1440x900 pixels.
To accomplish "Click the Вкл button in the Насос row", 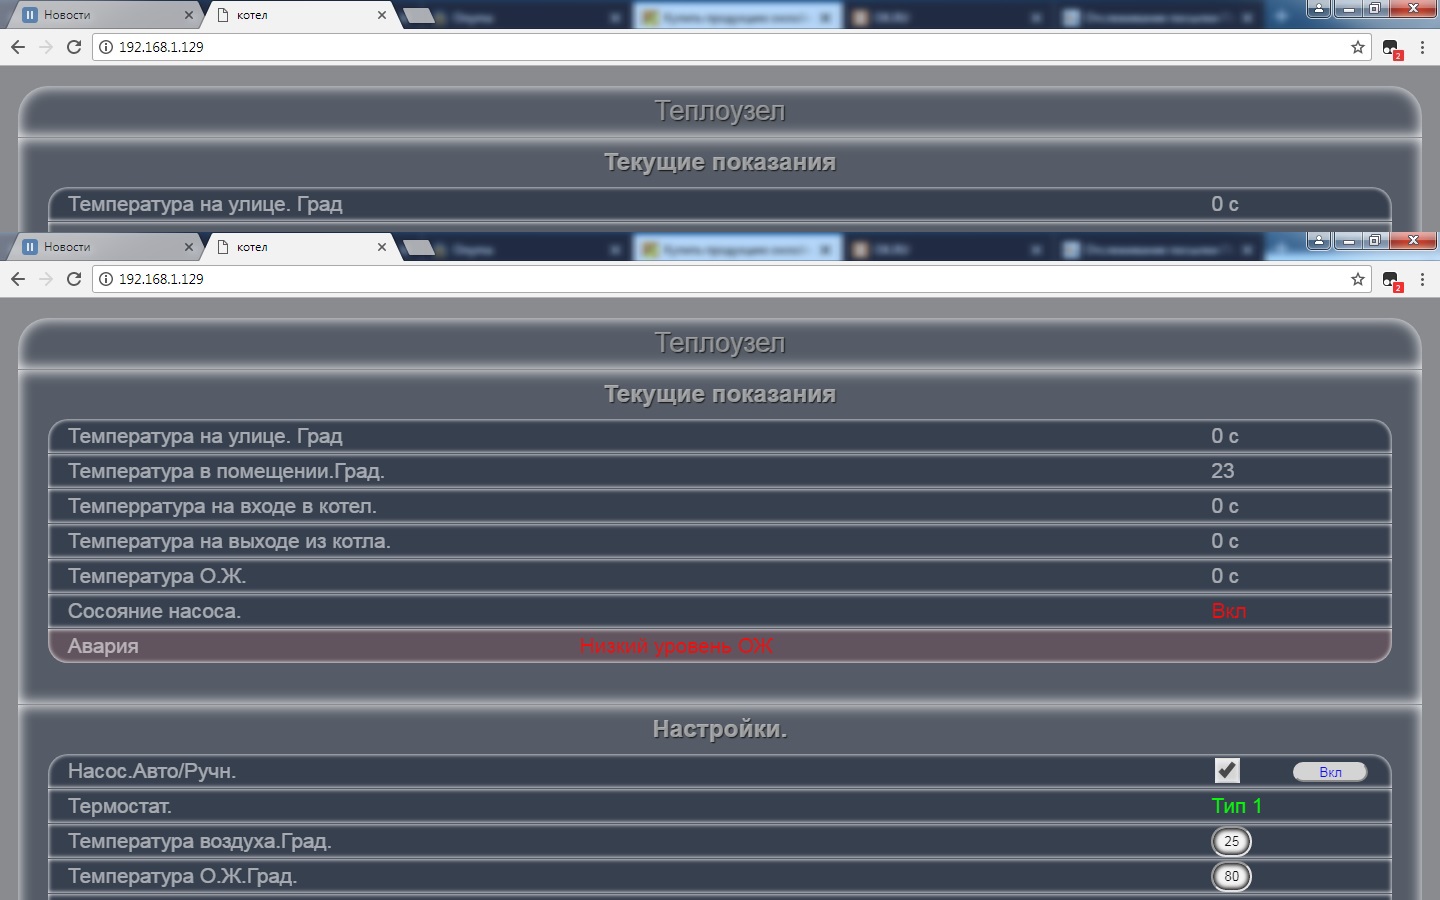I will pyautogui.click(x=1330, y=772).
